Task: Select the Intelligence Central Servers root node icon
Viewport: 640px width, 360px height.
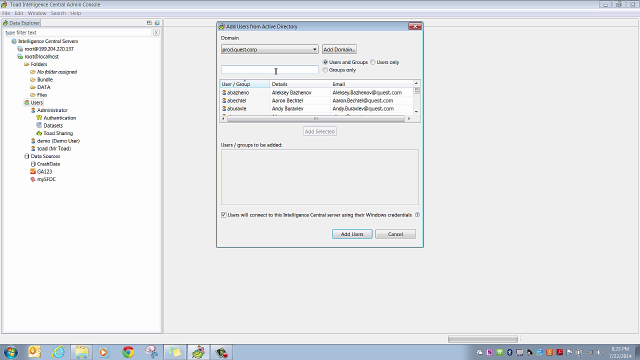Action: click(14, 41)
